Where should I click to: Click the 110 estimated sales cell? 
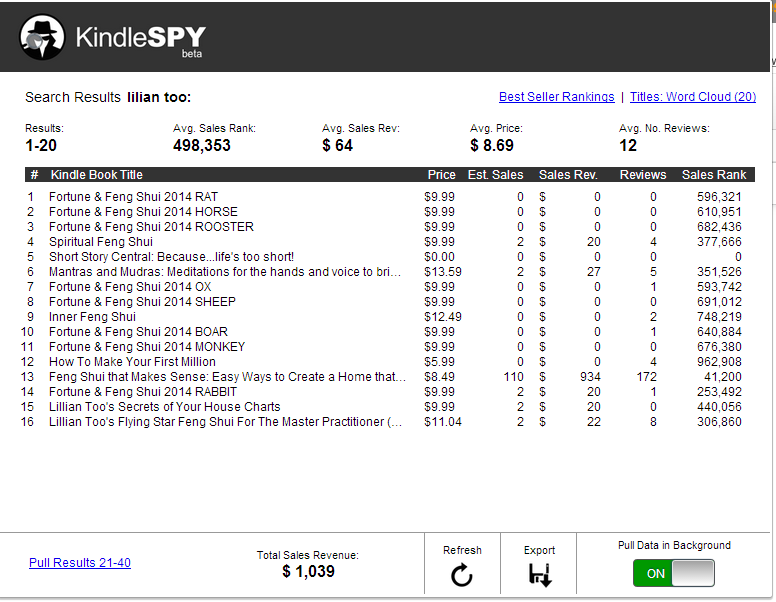[514, 377]
